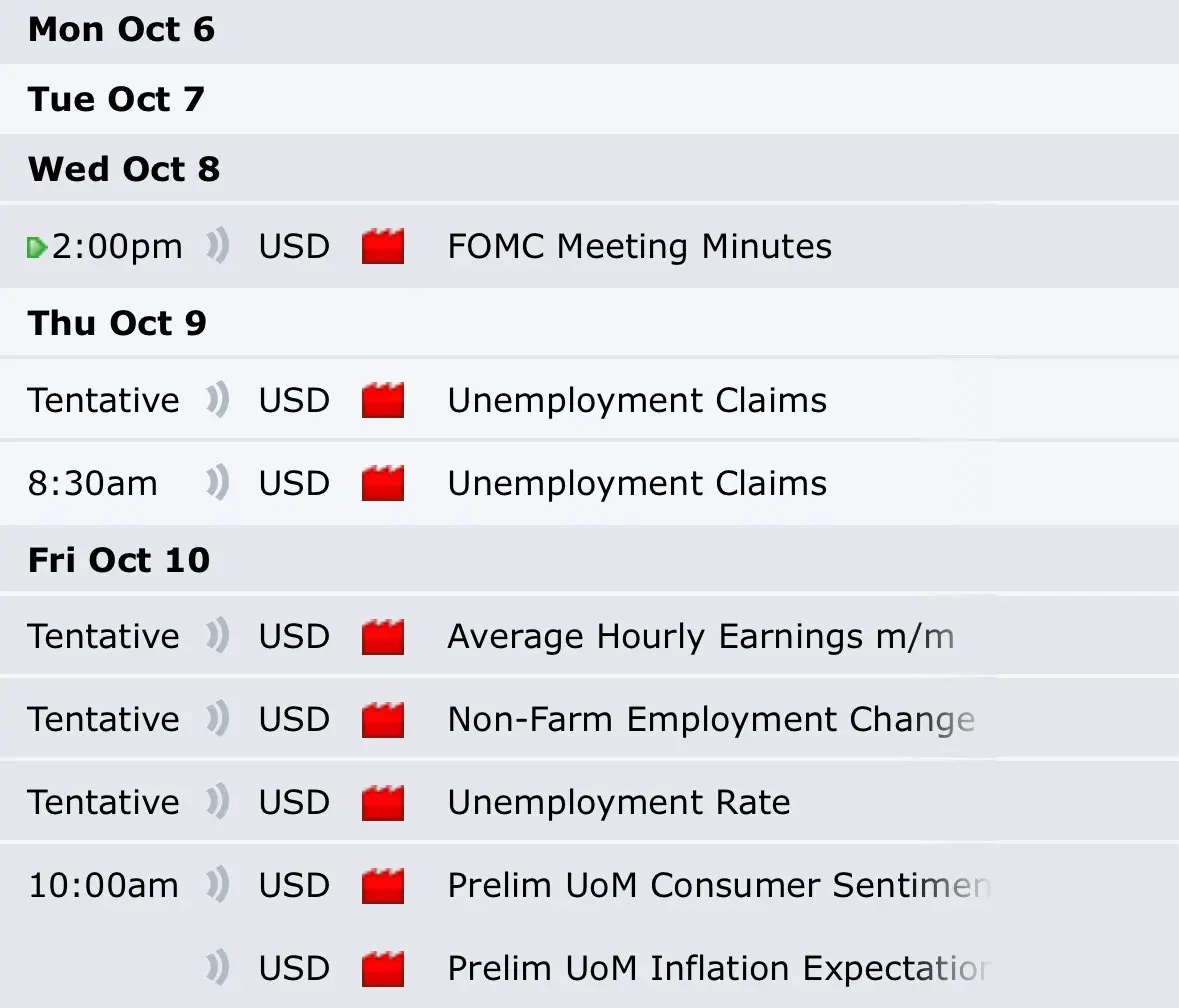Click USD currency in Average Hourly Earnings row
The image size is (1179, 1008).
pyautogui.click(x=294, y=637)
